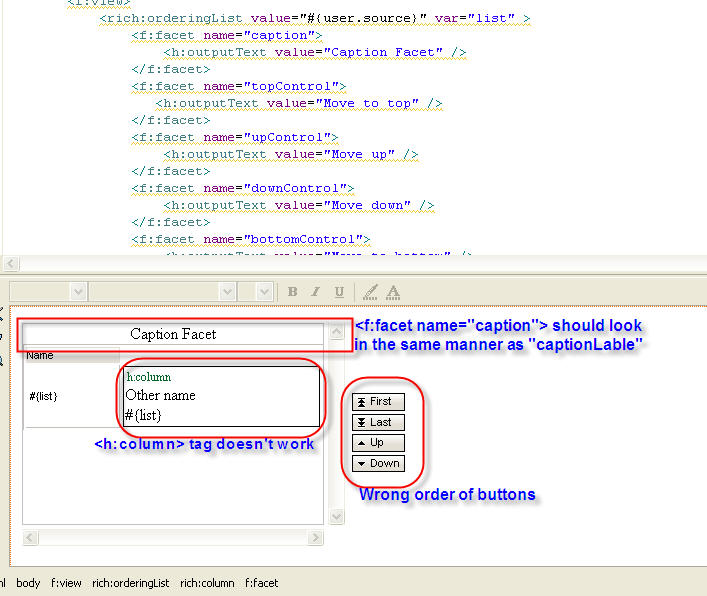Click the "bottomControl" facet name in source

point(303,239)
